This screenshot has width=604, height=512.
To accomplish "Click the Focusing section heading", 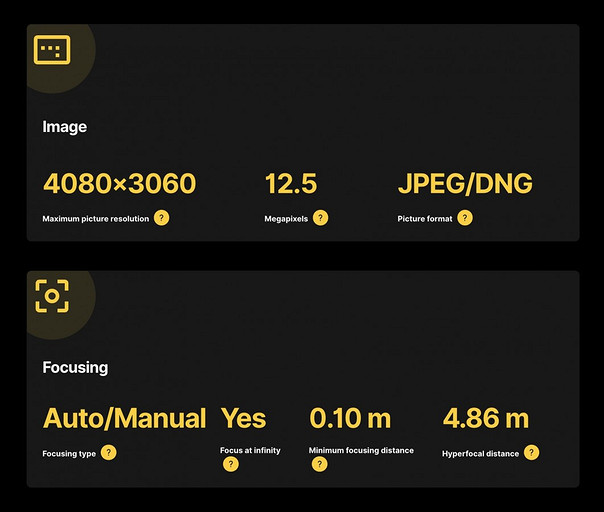I will [75, 367].
